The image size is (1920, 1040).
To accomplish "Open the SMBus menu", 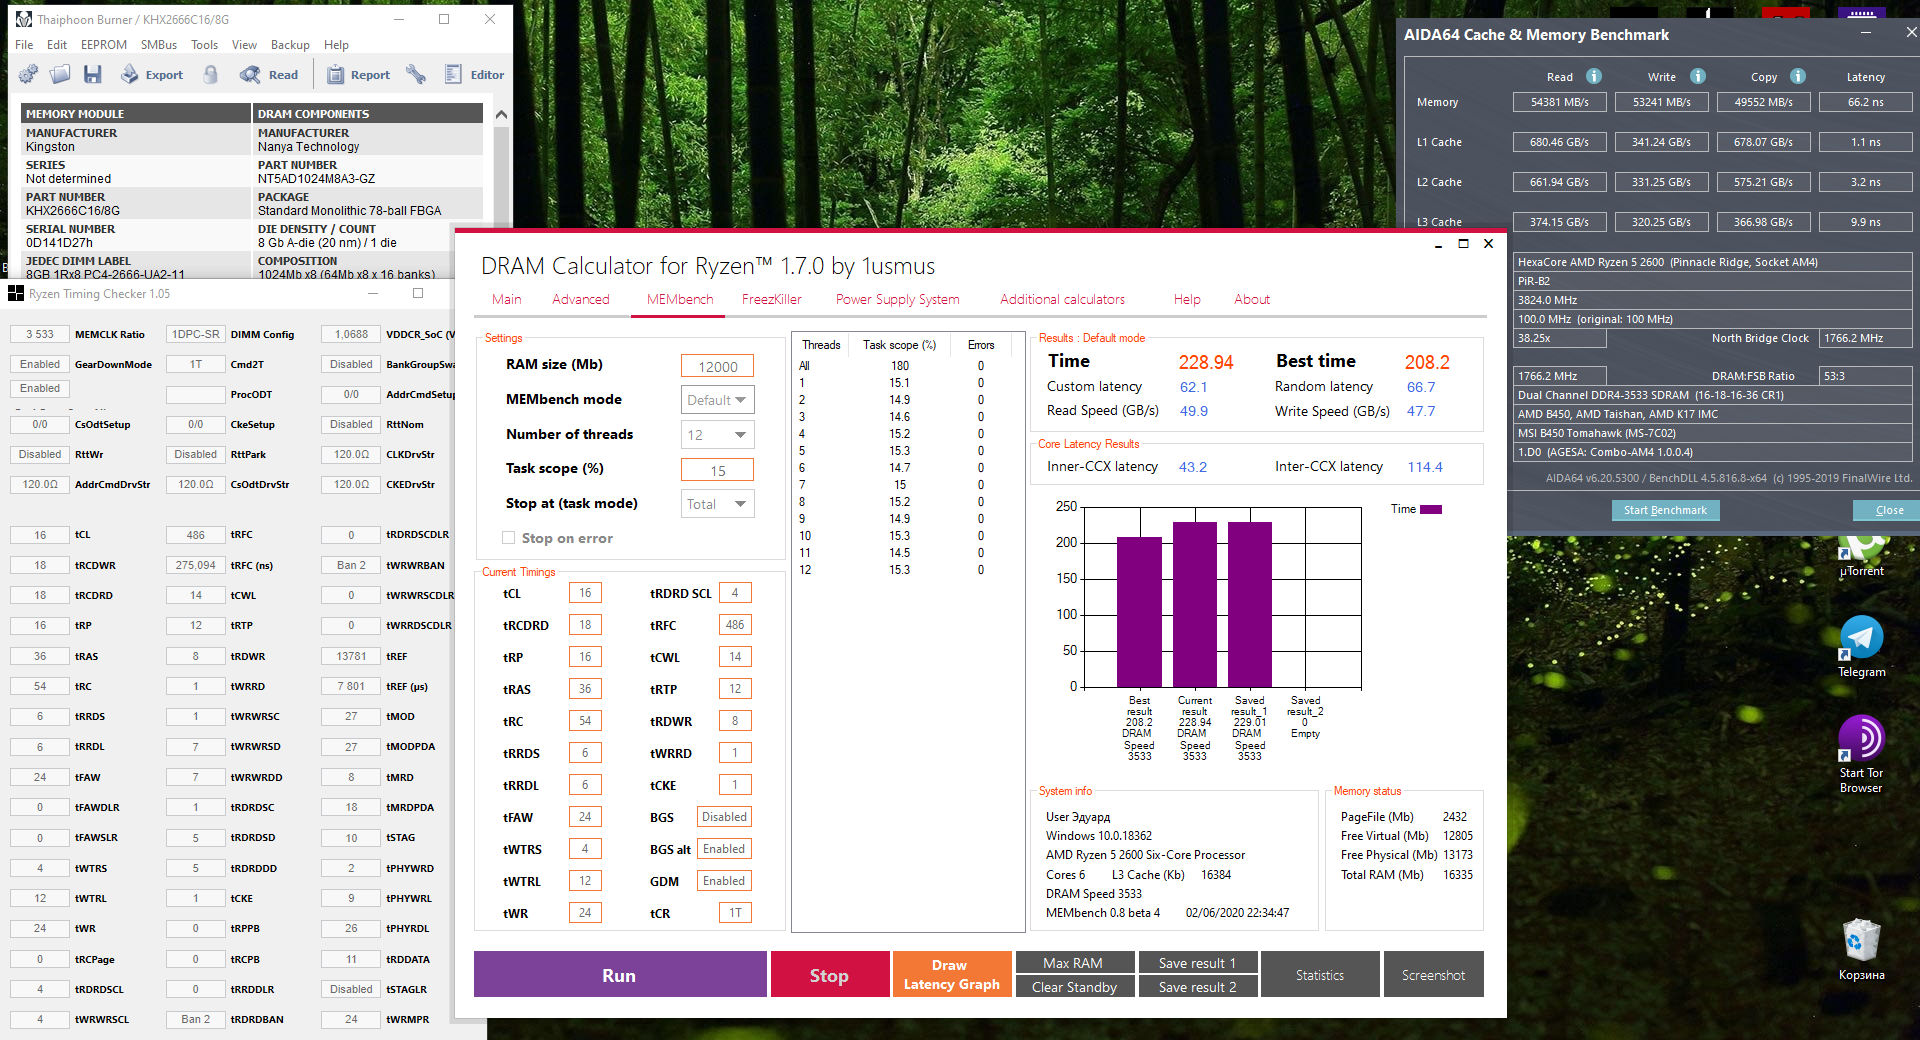I will [x=159, y=45].
